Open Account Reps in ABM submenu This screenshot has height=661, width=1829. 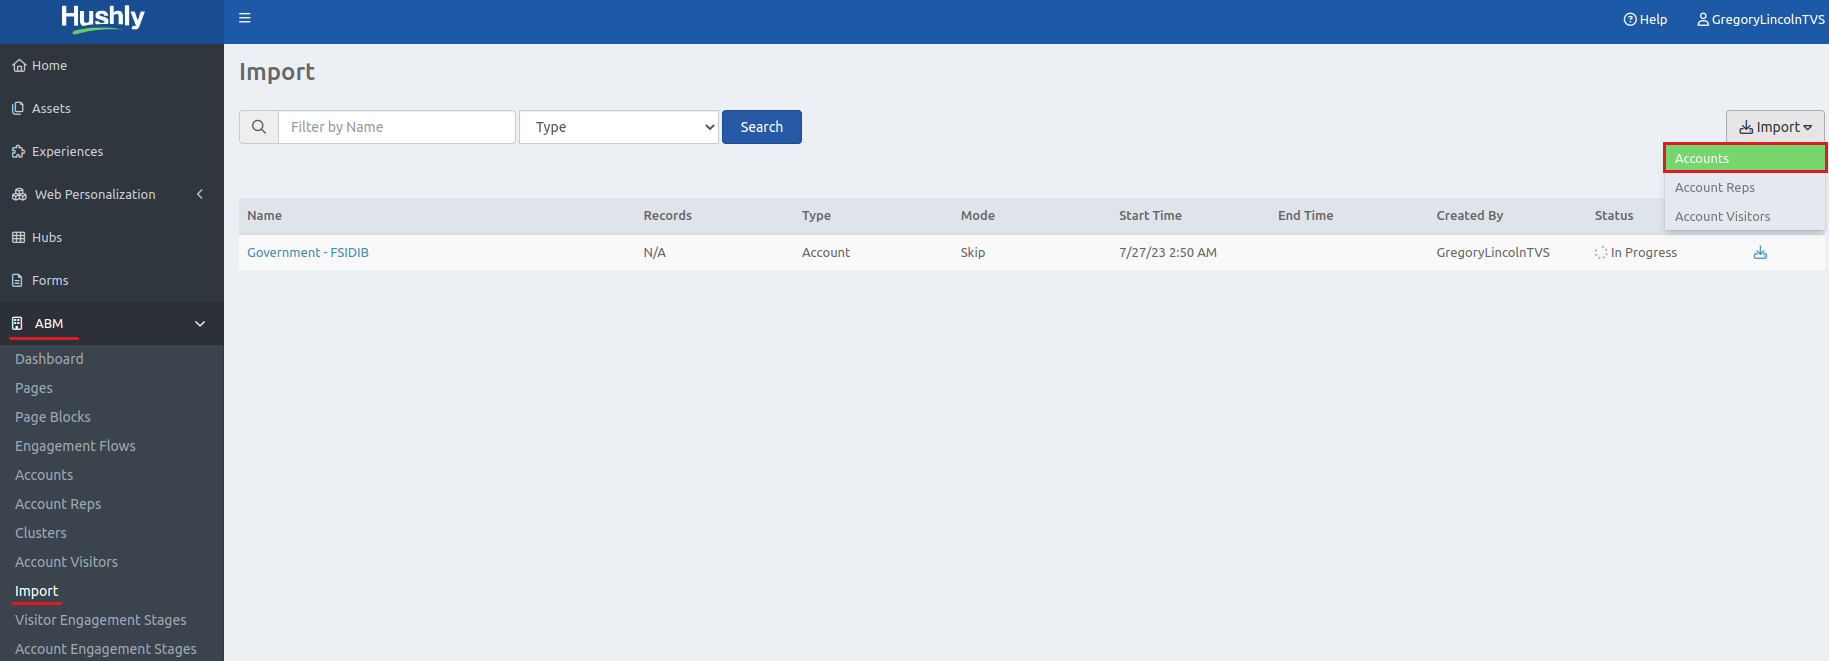58,504
